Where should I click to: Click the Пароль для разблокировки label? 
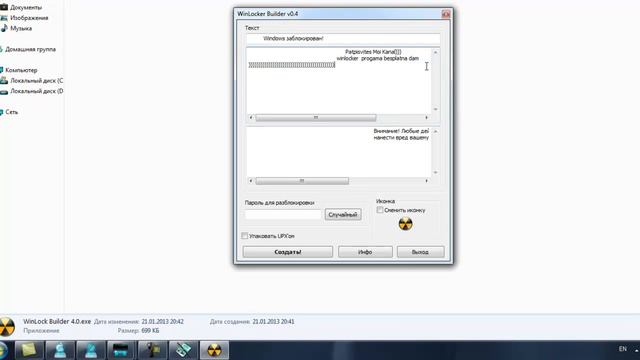tap(280, 202)
